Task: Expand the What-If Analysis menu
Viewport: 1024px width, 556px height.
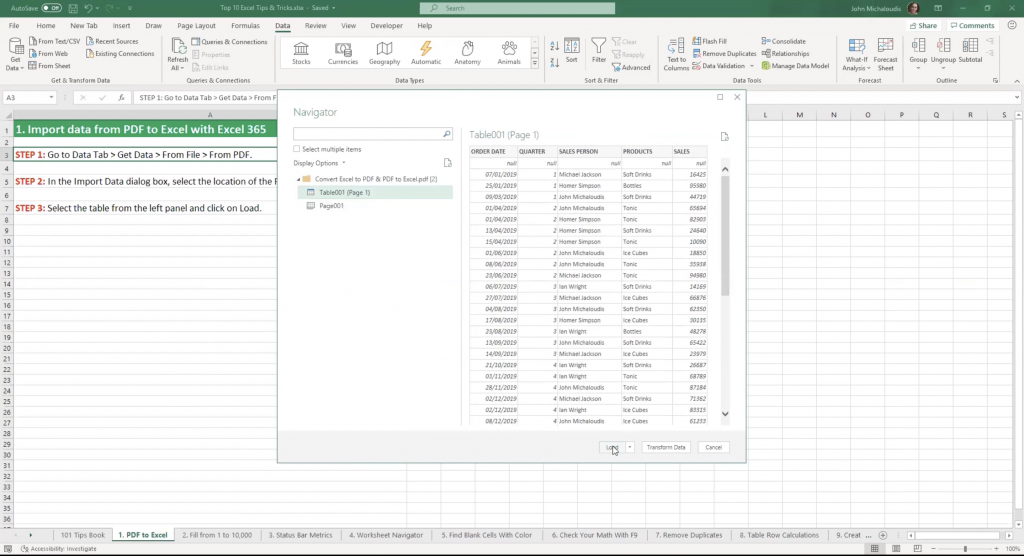Action: point(856,55)
